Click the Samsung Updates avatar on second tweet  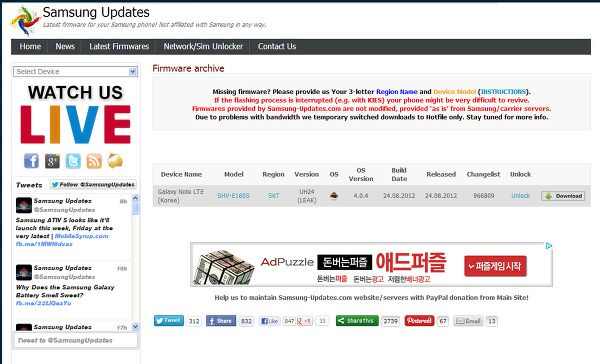24,272
